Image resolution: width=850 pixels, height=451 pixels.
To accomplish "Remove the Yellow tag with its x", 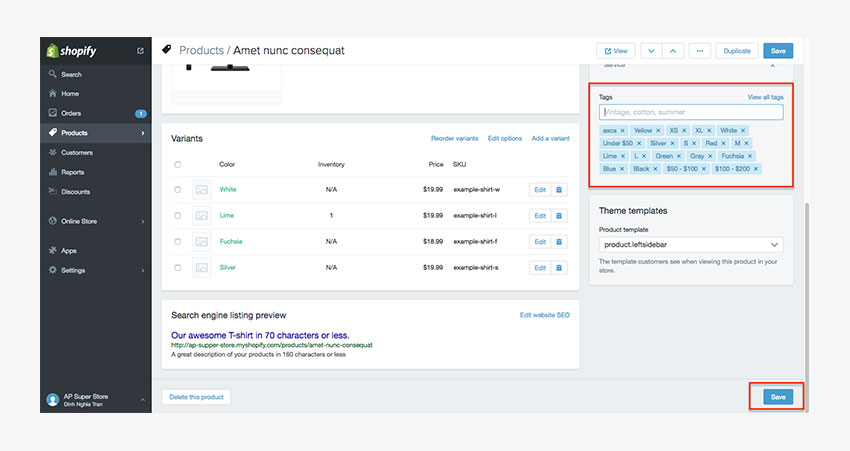I will click(658, 131).
